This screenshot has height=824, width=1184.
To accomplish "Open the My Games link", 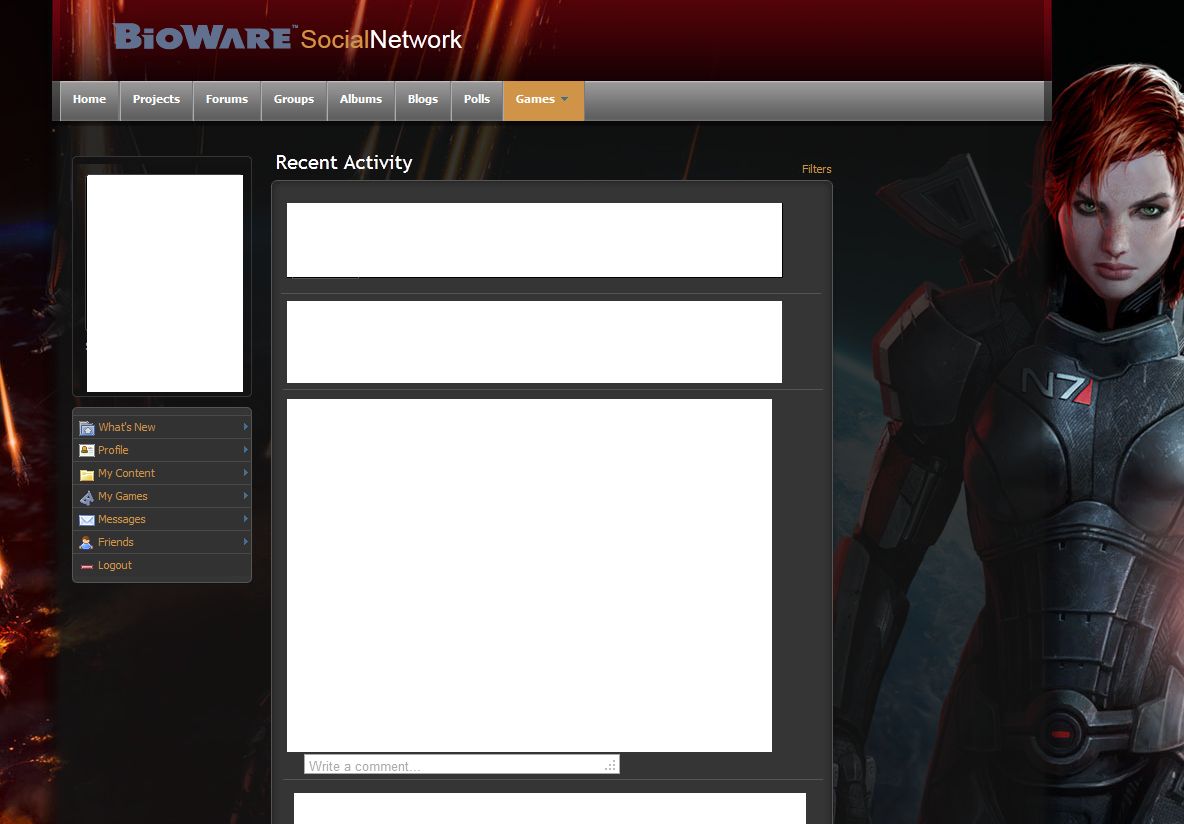I will tap(122, 496).
